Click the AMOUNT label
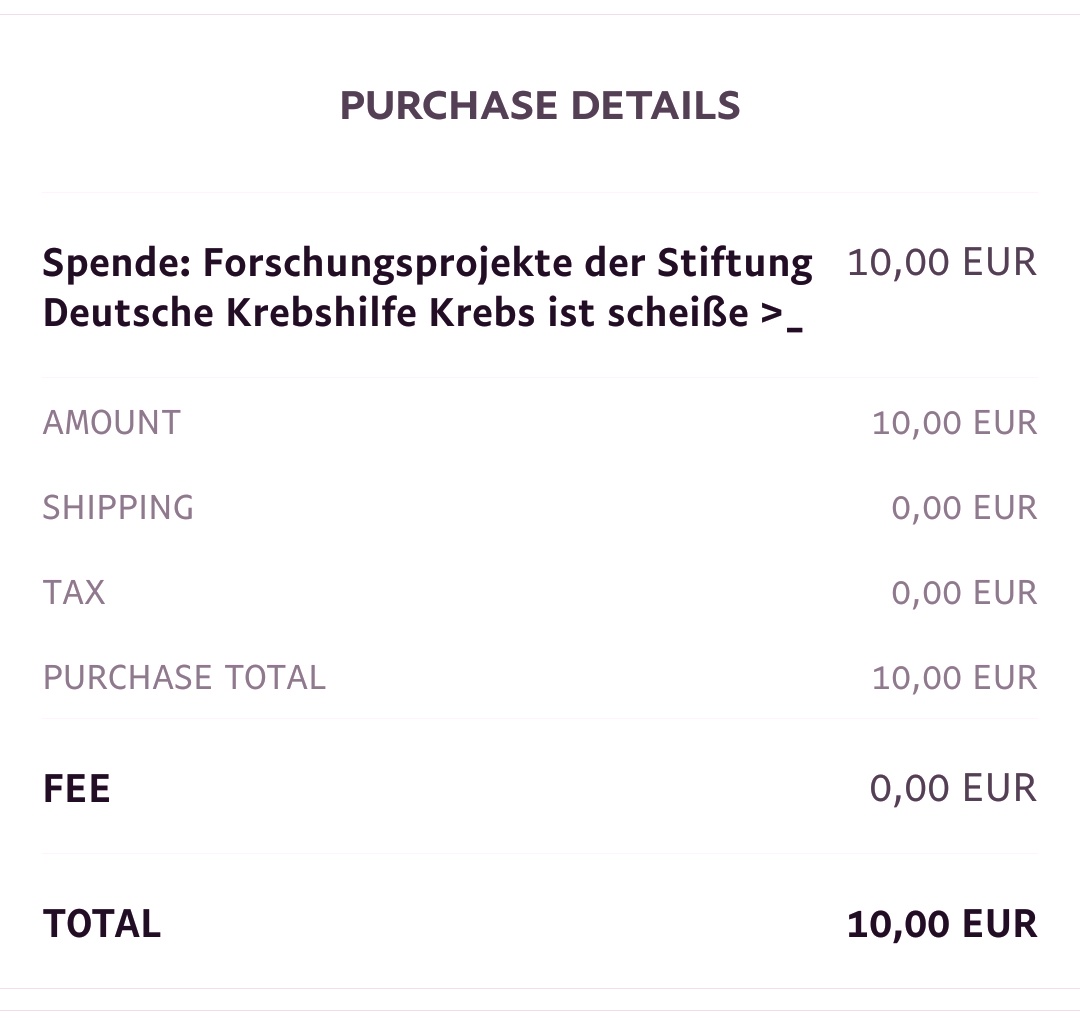Screen dimensions: 1080x1035 click(x=112, y=423)
